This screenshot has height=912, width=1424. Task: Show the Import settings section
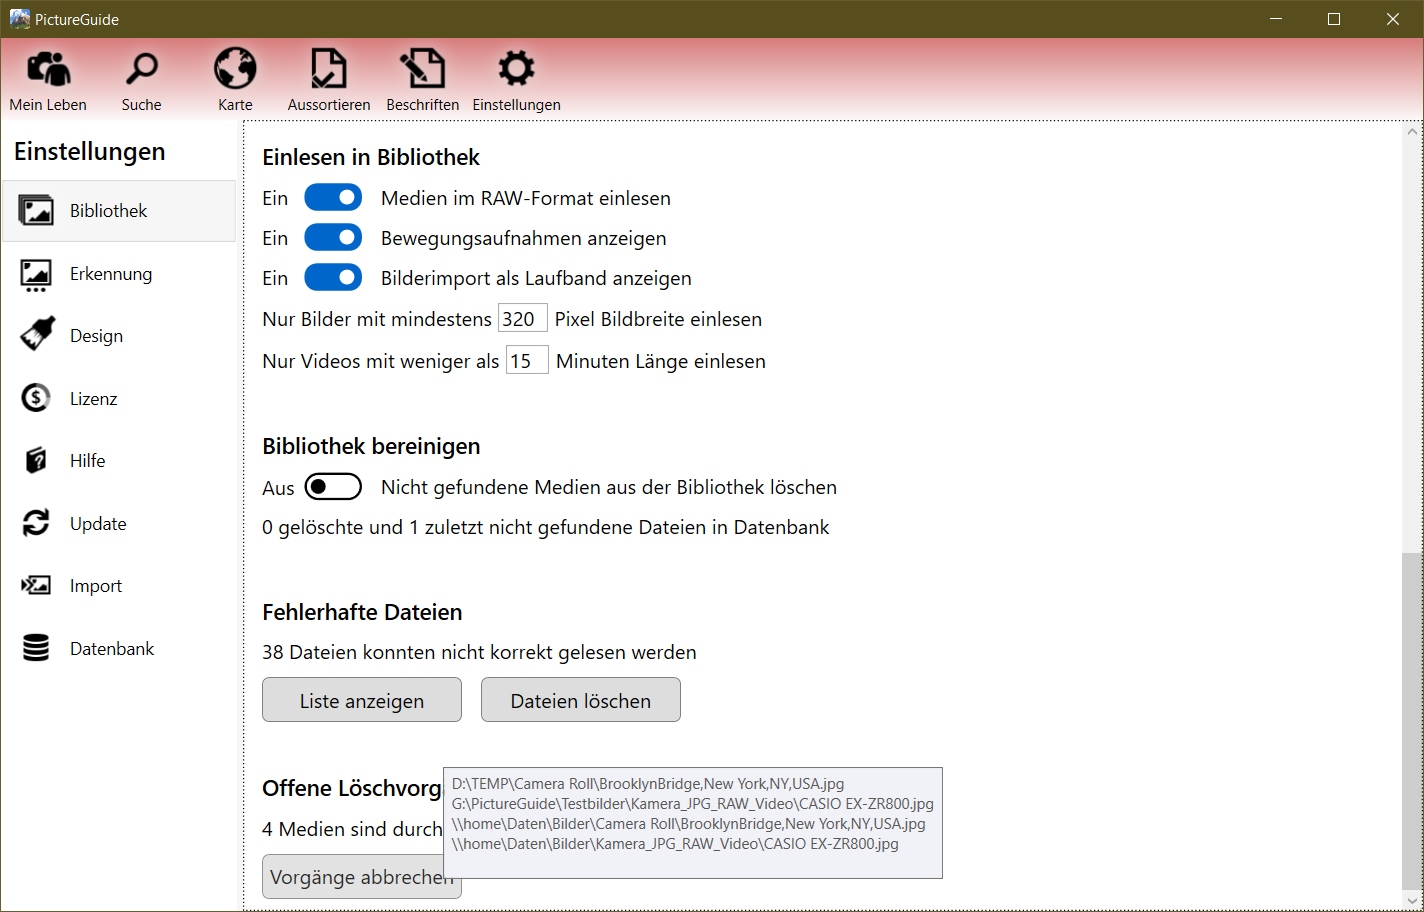point(119,586)
